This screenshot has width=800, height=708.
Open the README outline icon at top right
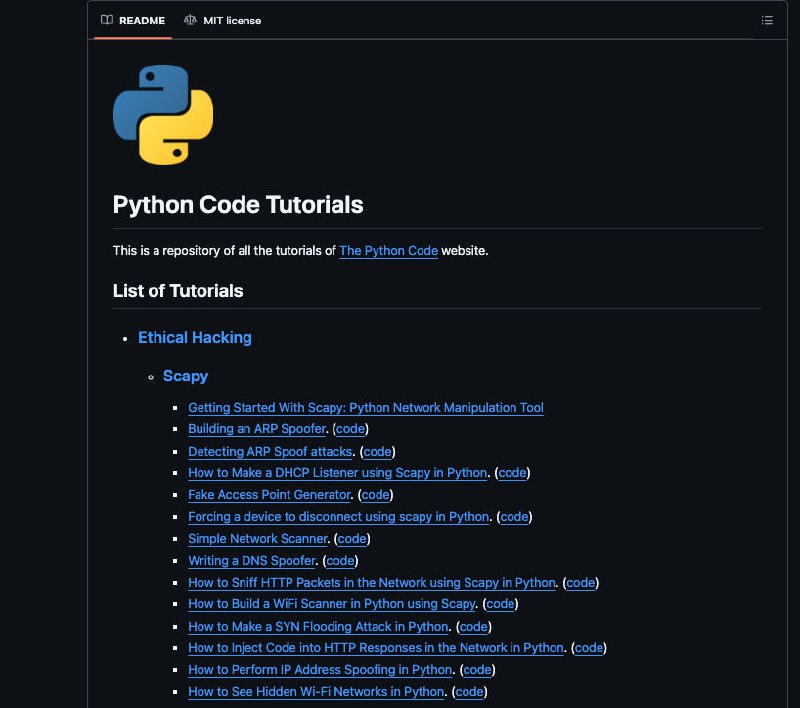[767, 19]
